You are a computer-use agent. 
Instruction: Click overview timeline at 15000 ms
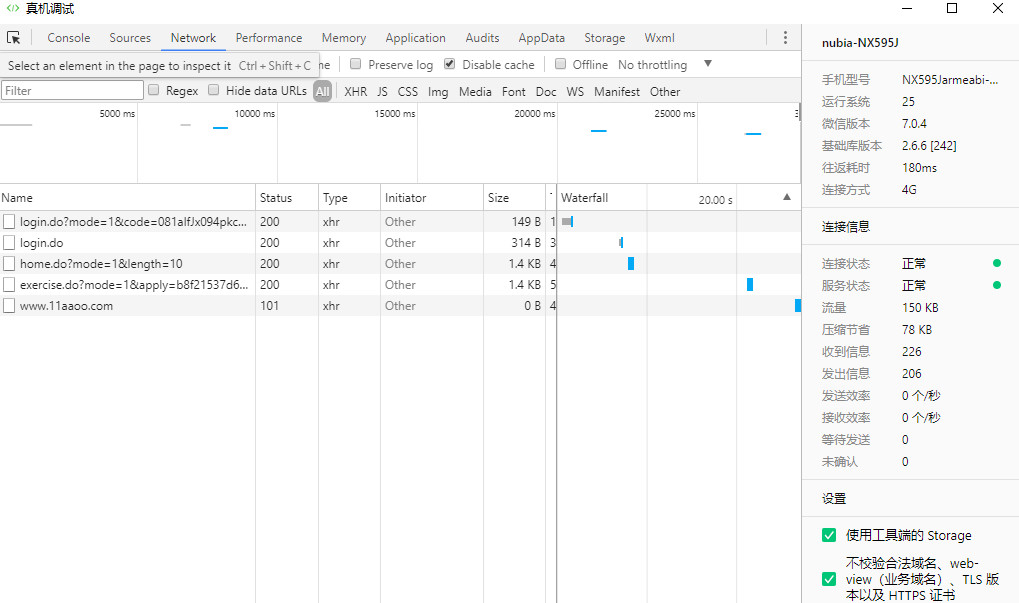point(394,114)
